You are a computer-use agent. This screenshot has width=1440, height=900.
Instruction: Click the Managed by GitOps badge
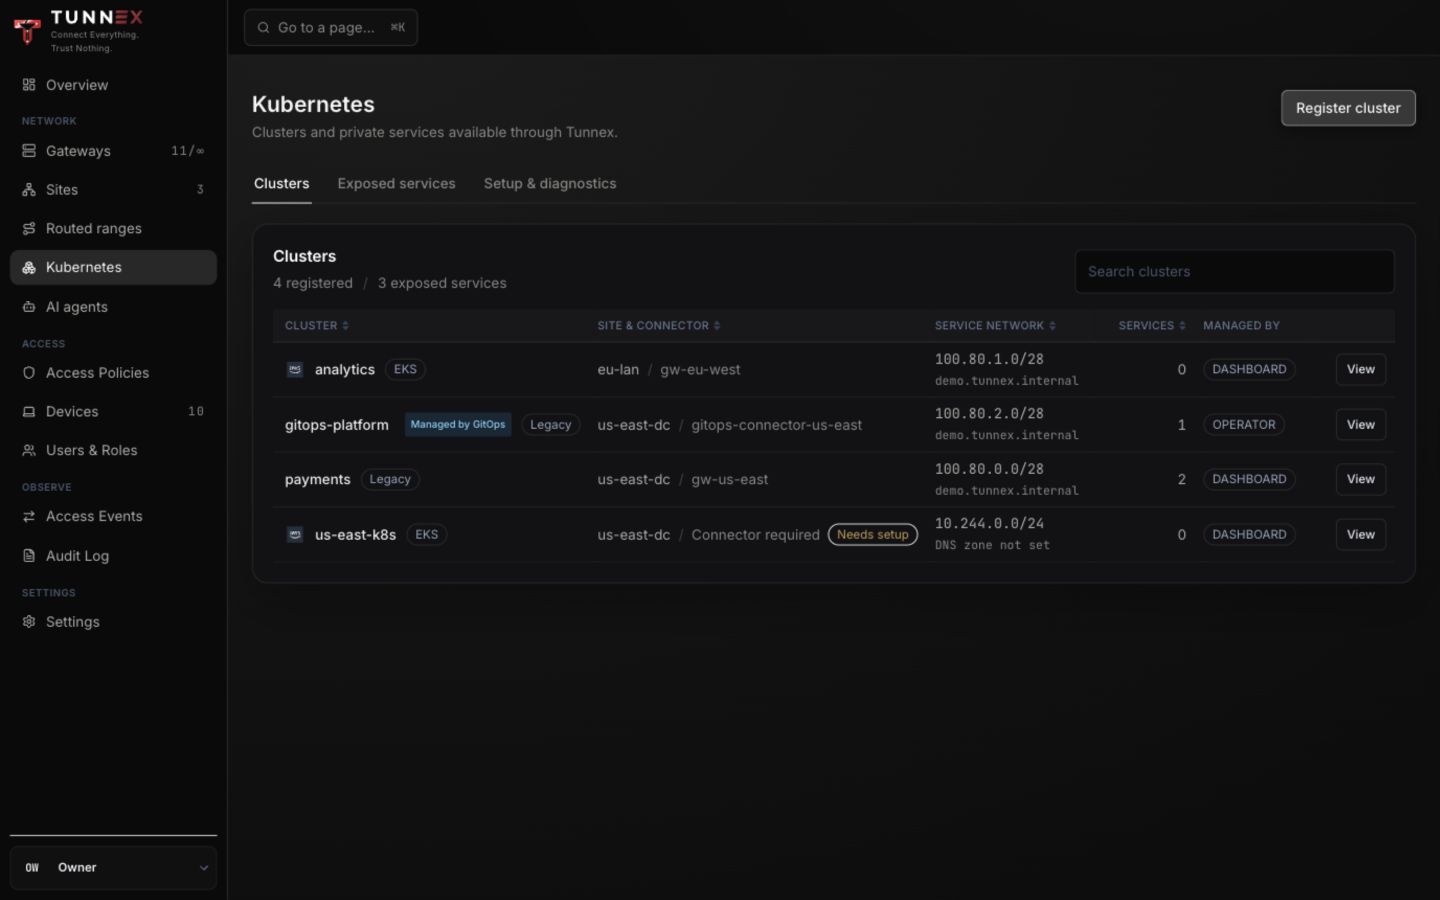pyautogui.click(x=458, y=425)
